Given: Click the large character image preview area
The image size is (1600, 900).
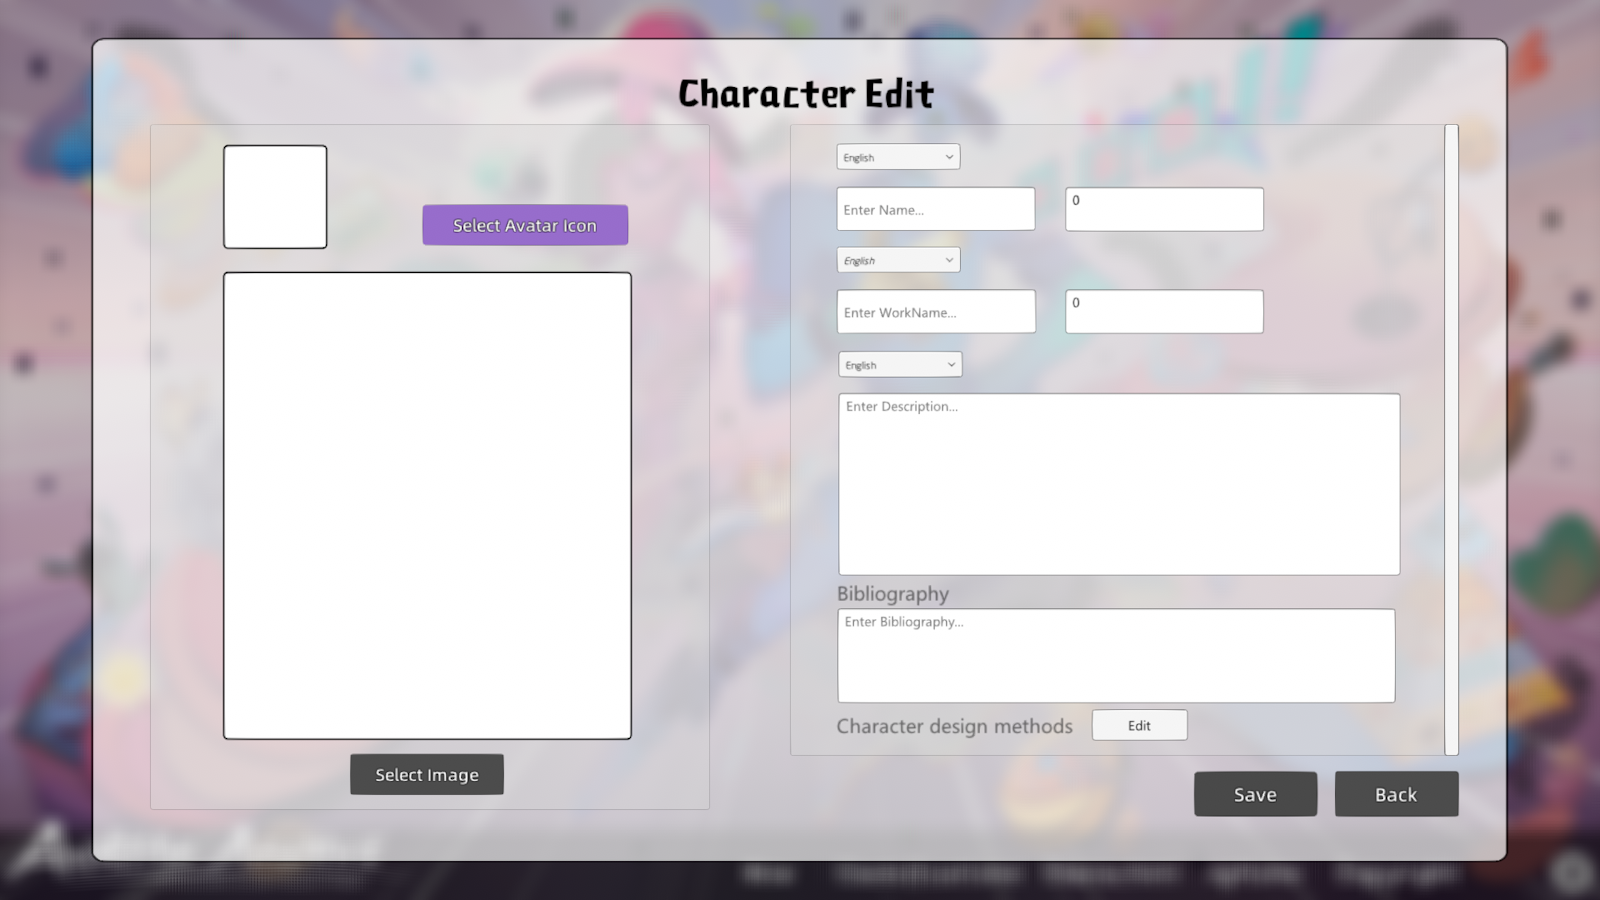Looking at the screenshot, I should click(427, 506).
